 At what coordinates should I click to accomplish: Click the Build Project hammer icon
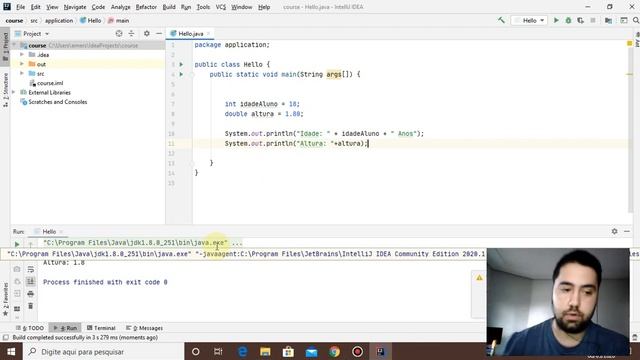501,20
